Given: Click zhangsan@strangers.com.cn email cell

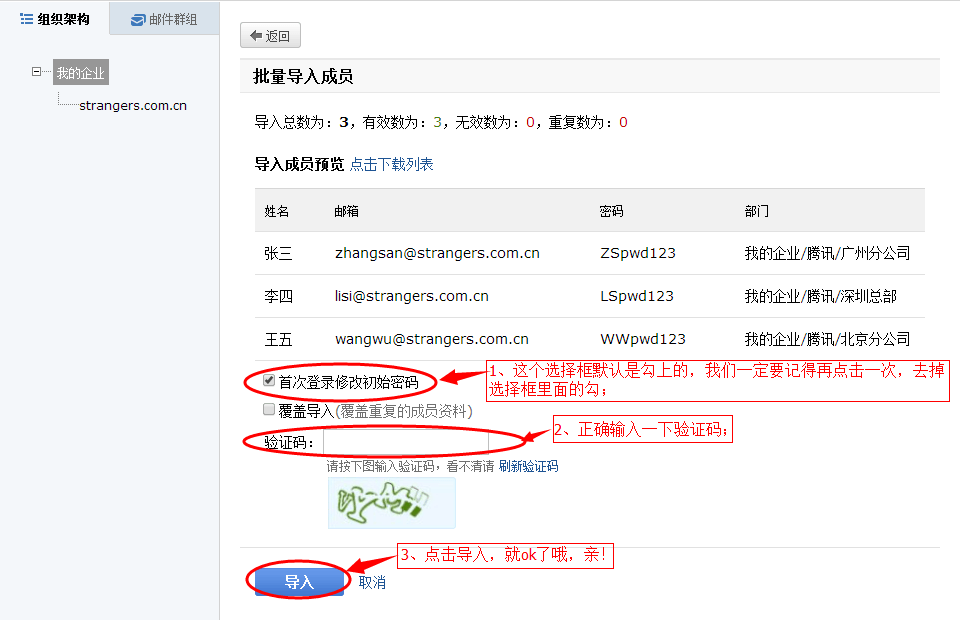Looking at the screenshot, I should [x=437, y=253].
